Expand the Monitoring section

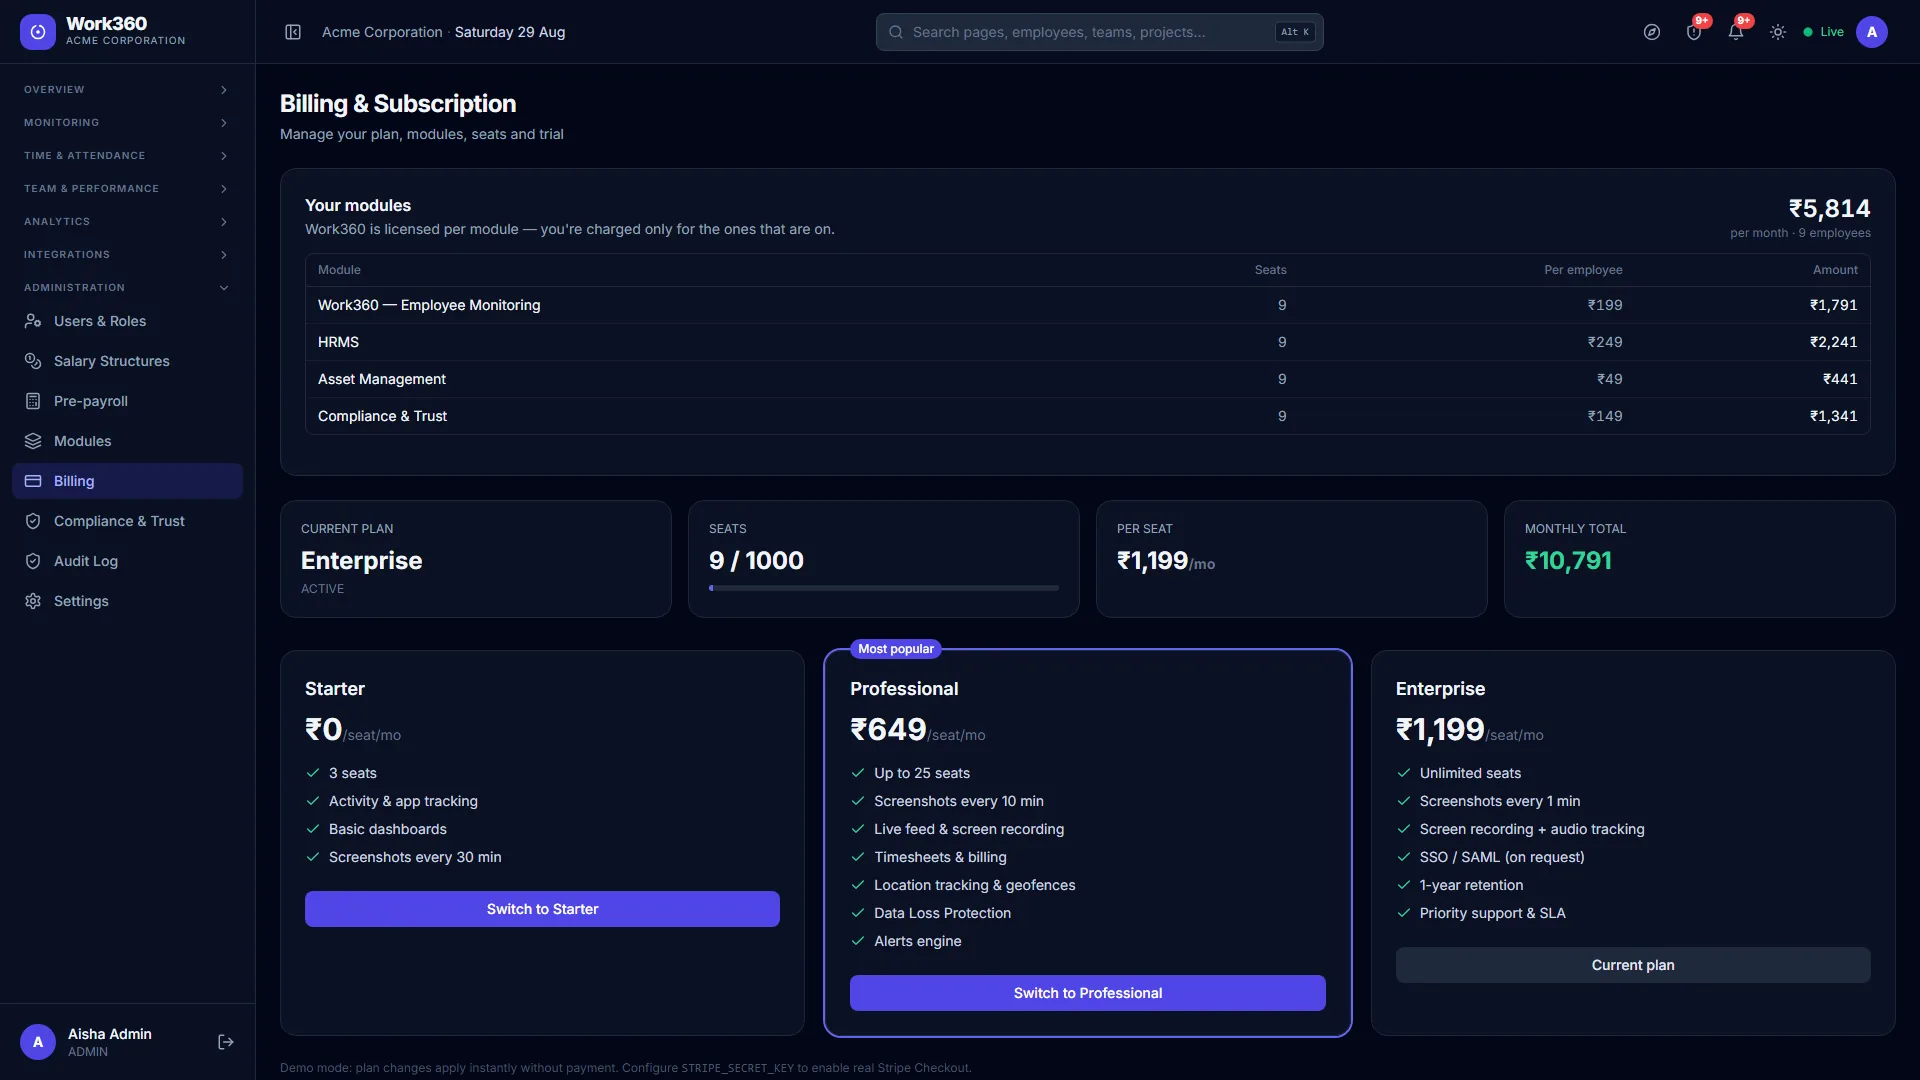(127, 123)
